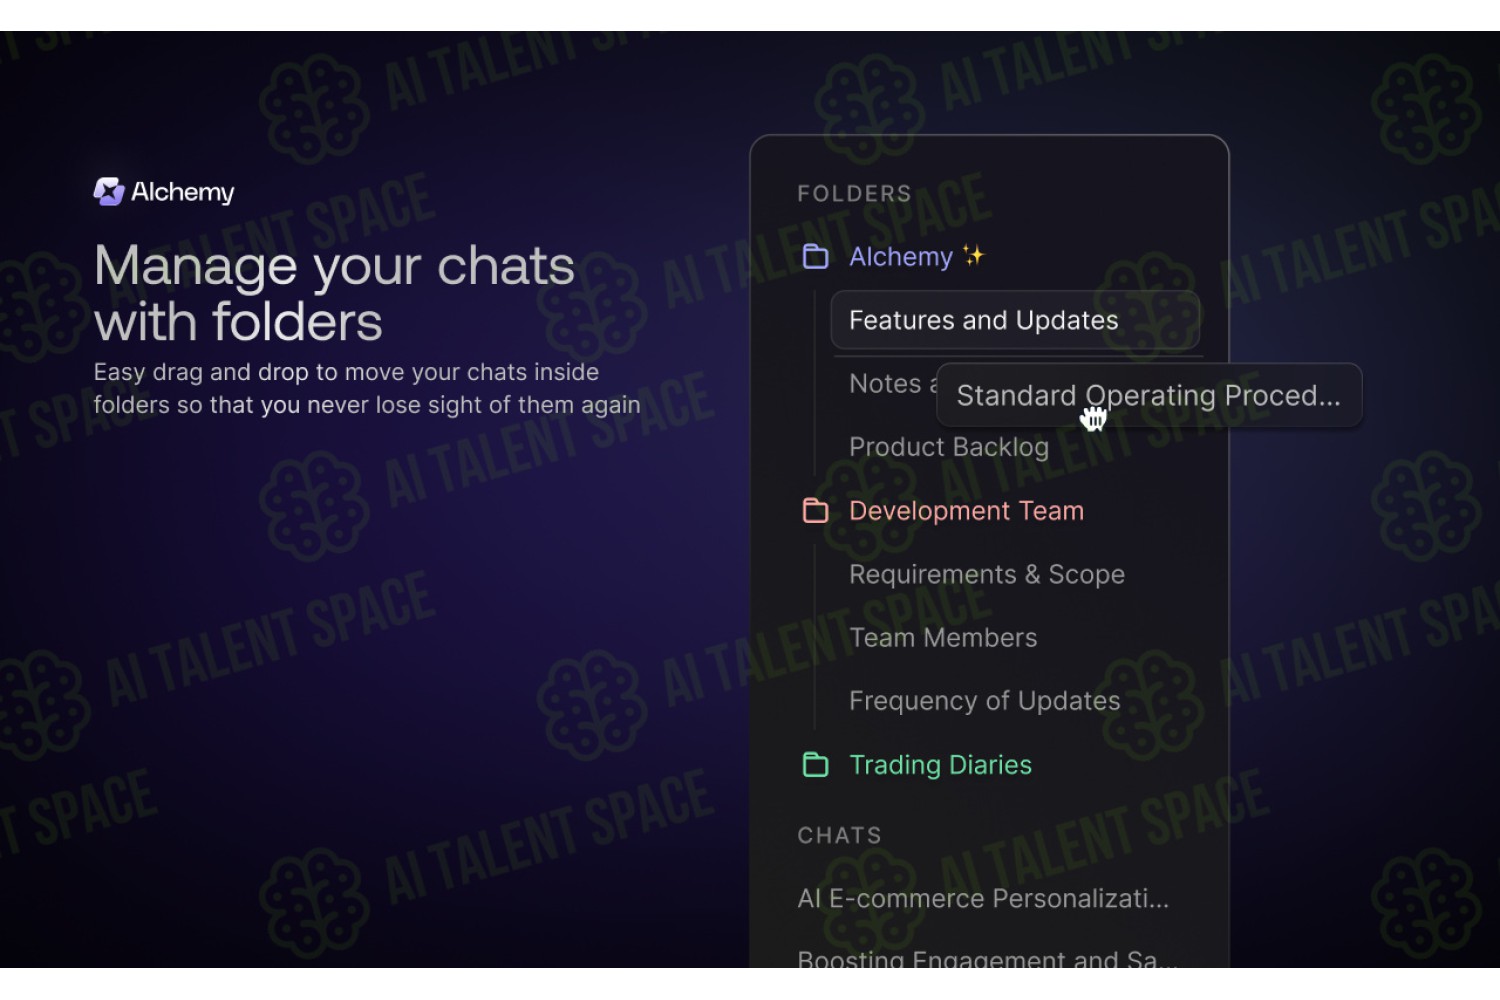Screen dimensions: 1500x1000
Task: Expand the Alchemy folder label
Action: click(x=901, y=257)
